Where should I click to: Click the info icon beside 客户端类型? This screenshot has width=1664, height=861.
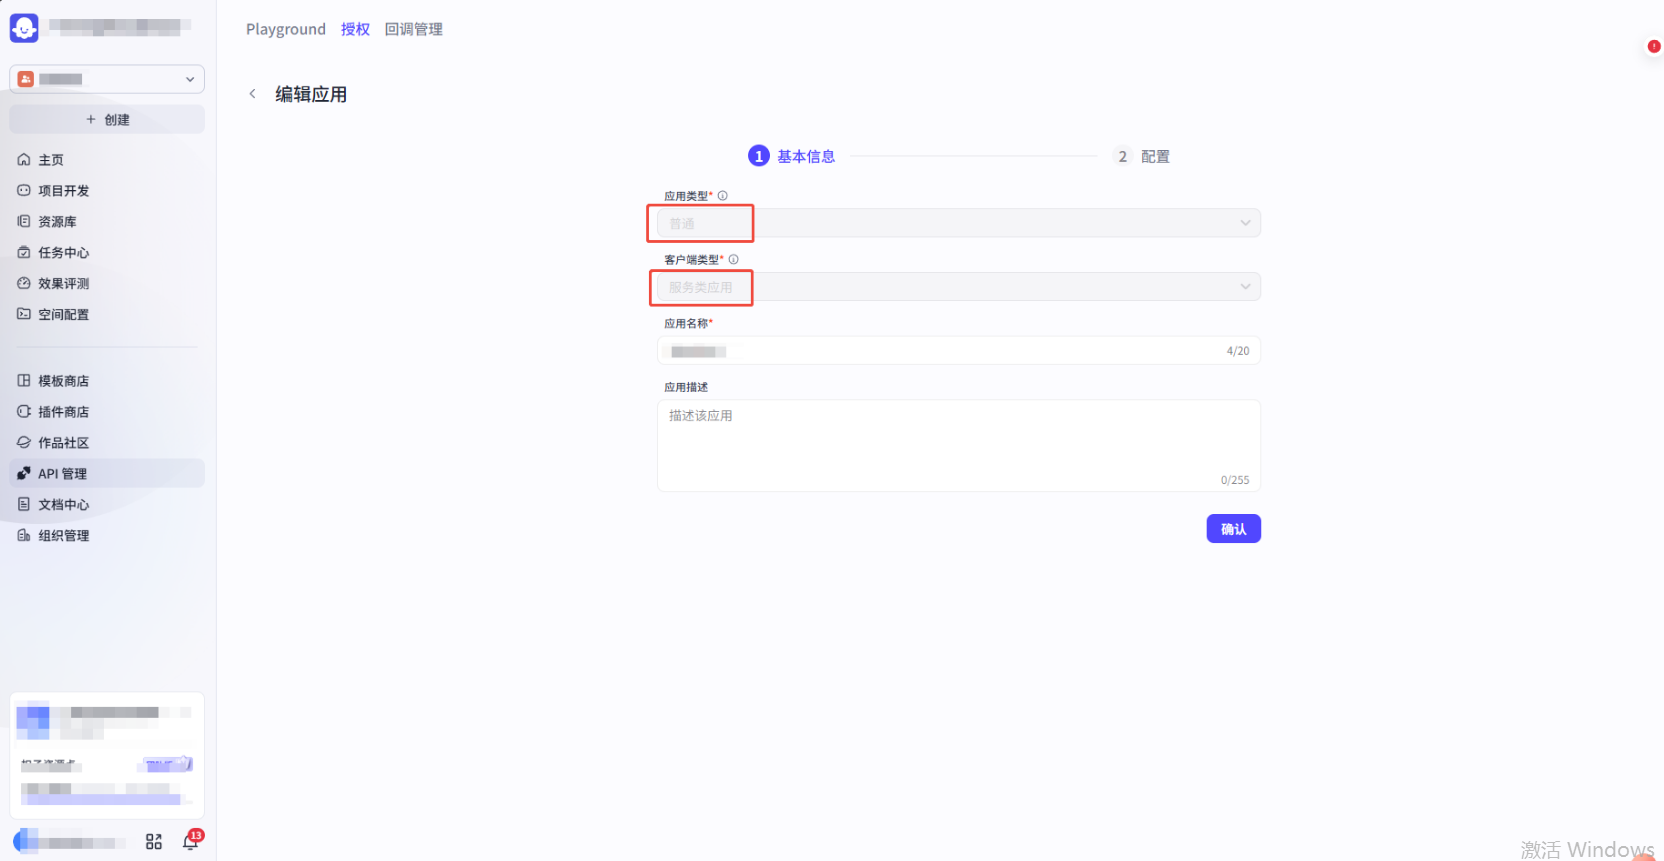click(x=734, y=260)
